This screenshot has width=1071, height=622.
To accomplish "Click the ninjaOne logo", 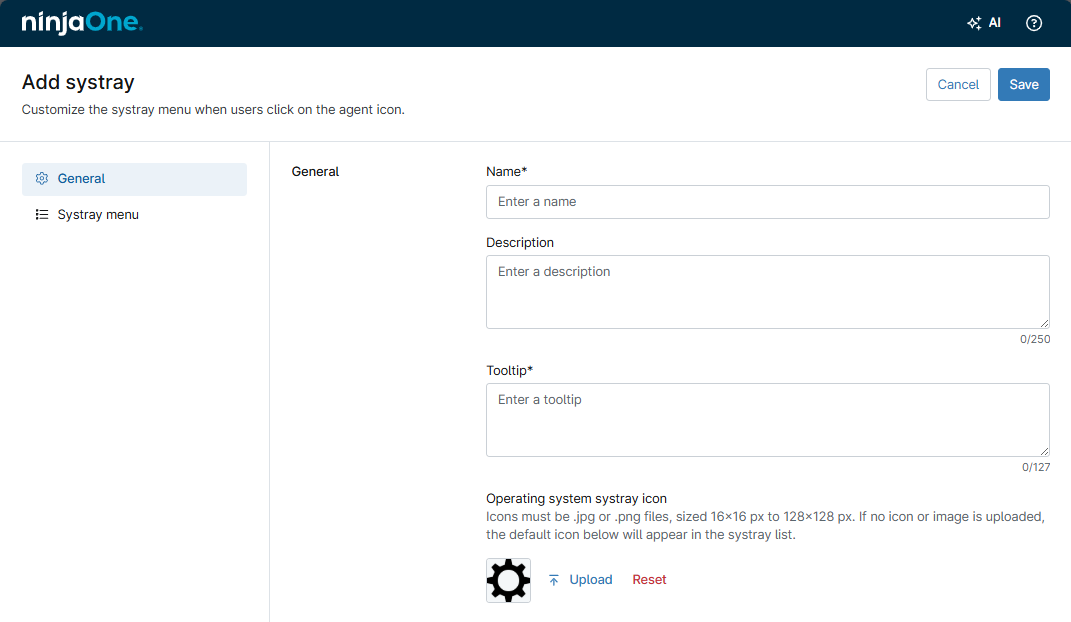I will pyautogui.click(x=82, y=22).
